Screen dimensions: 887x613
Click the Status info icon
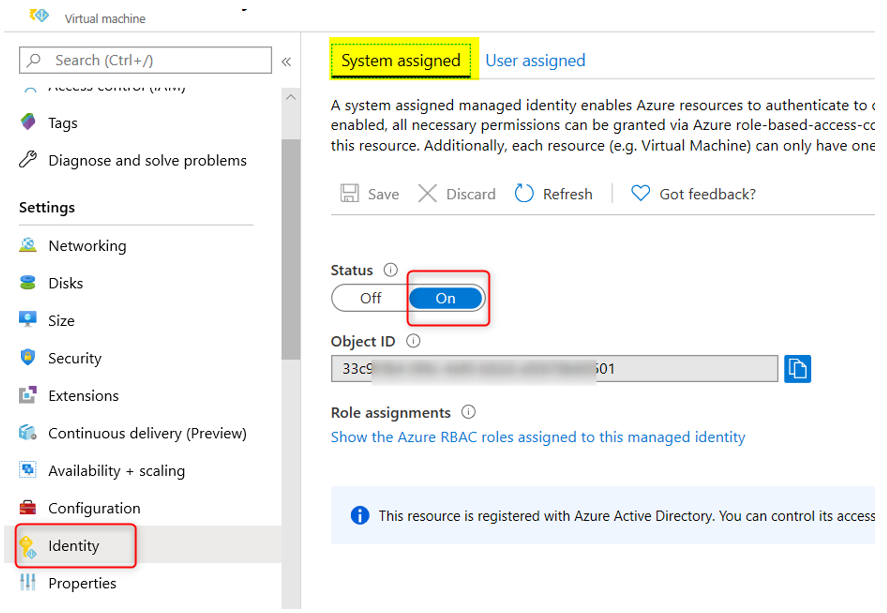tap(390, 270)
